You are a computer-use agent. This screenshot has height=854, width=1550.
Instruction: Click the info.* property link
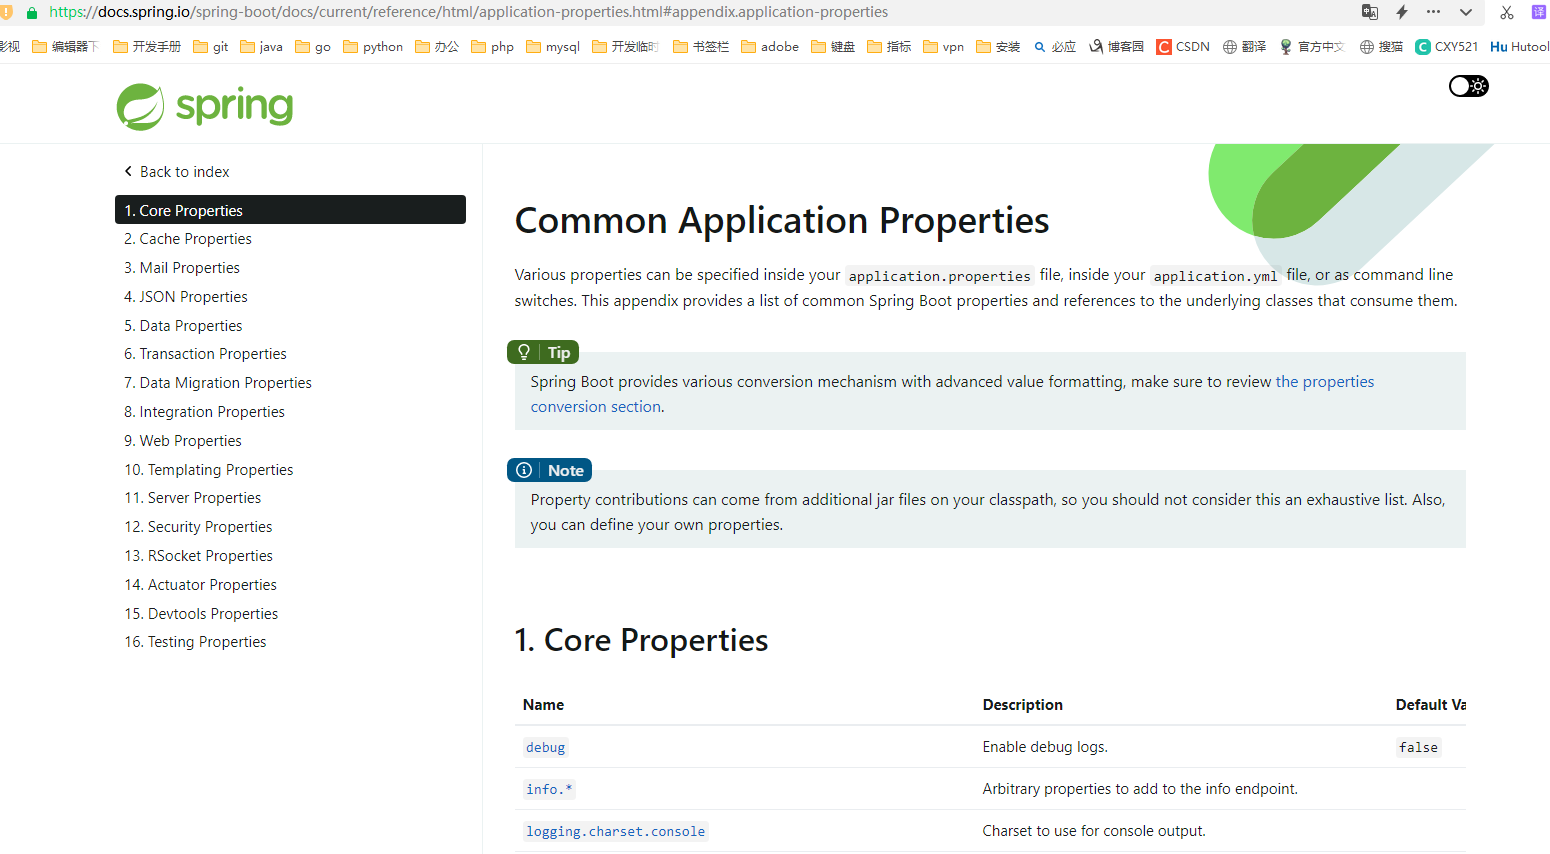549,789
